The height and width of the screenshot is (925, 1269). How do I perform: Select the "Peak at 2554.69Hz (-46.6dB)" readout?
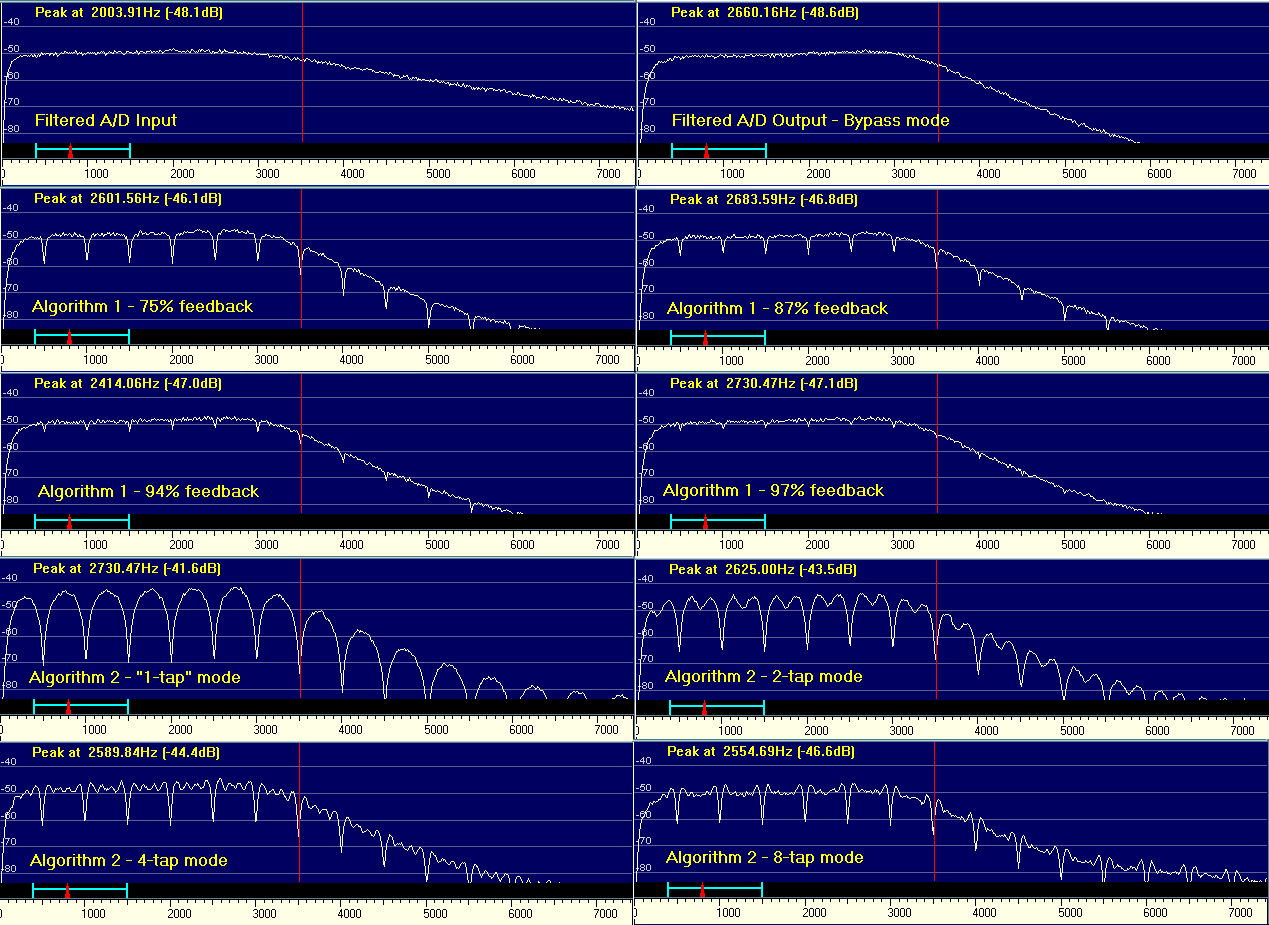click(x=761, y=752)
